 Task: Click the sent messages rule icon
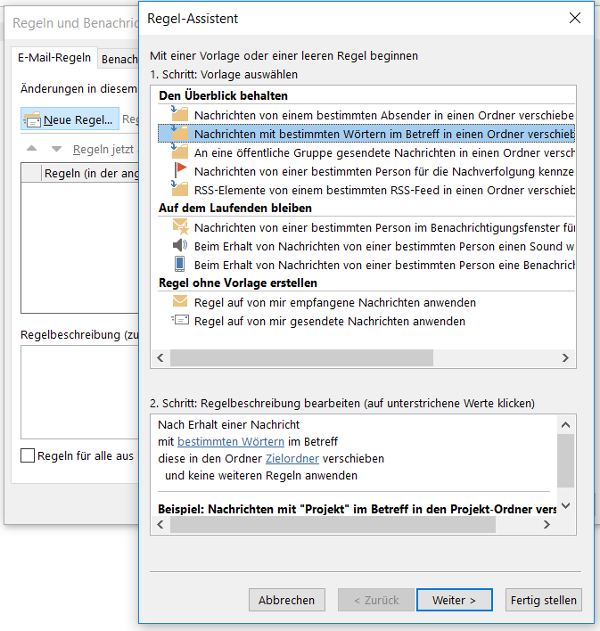179,321
